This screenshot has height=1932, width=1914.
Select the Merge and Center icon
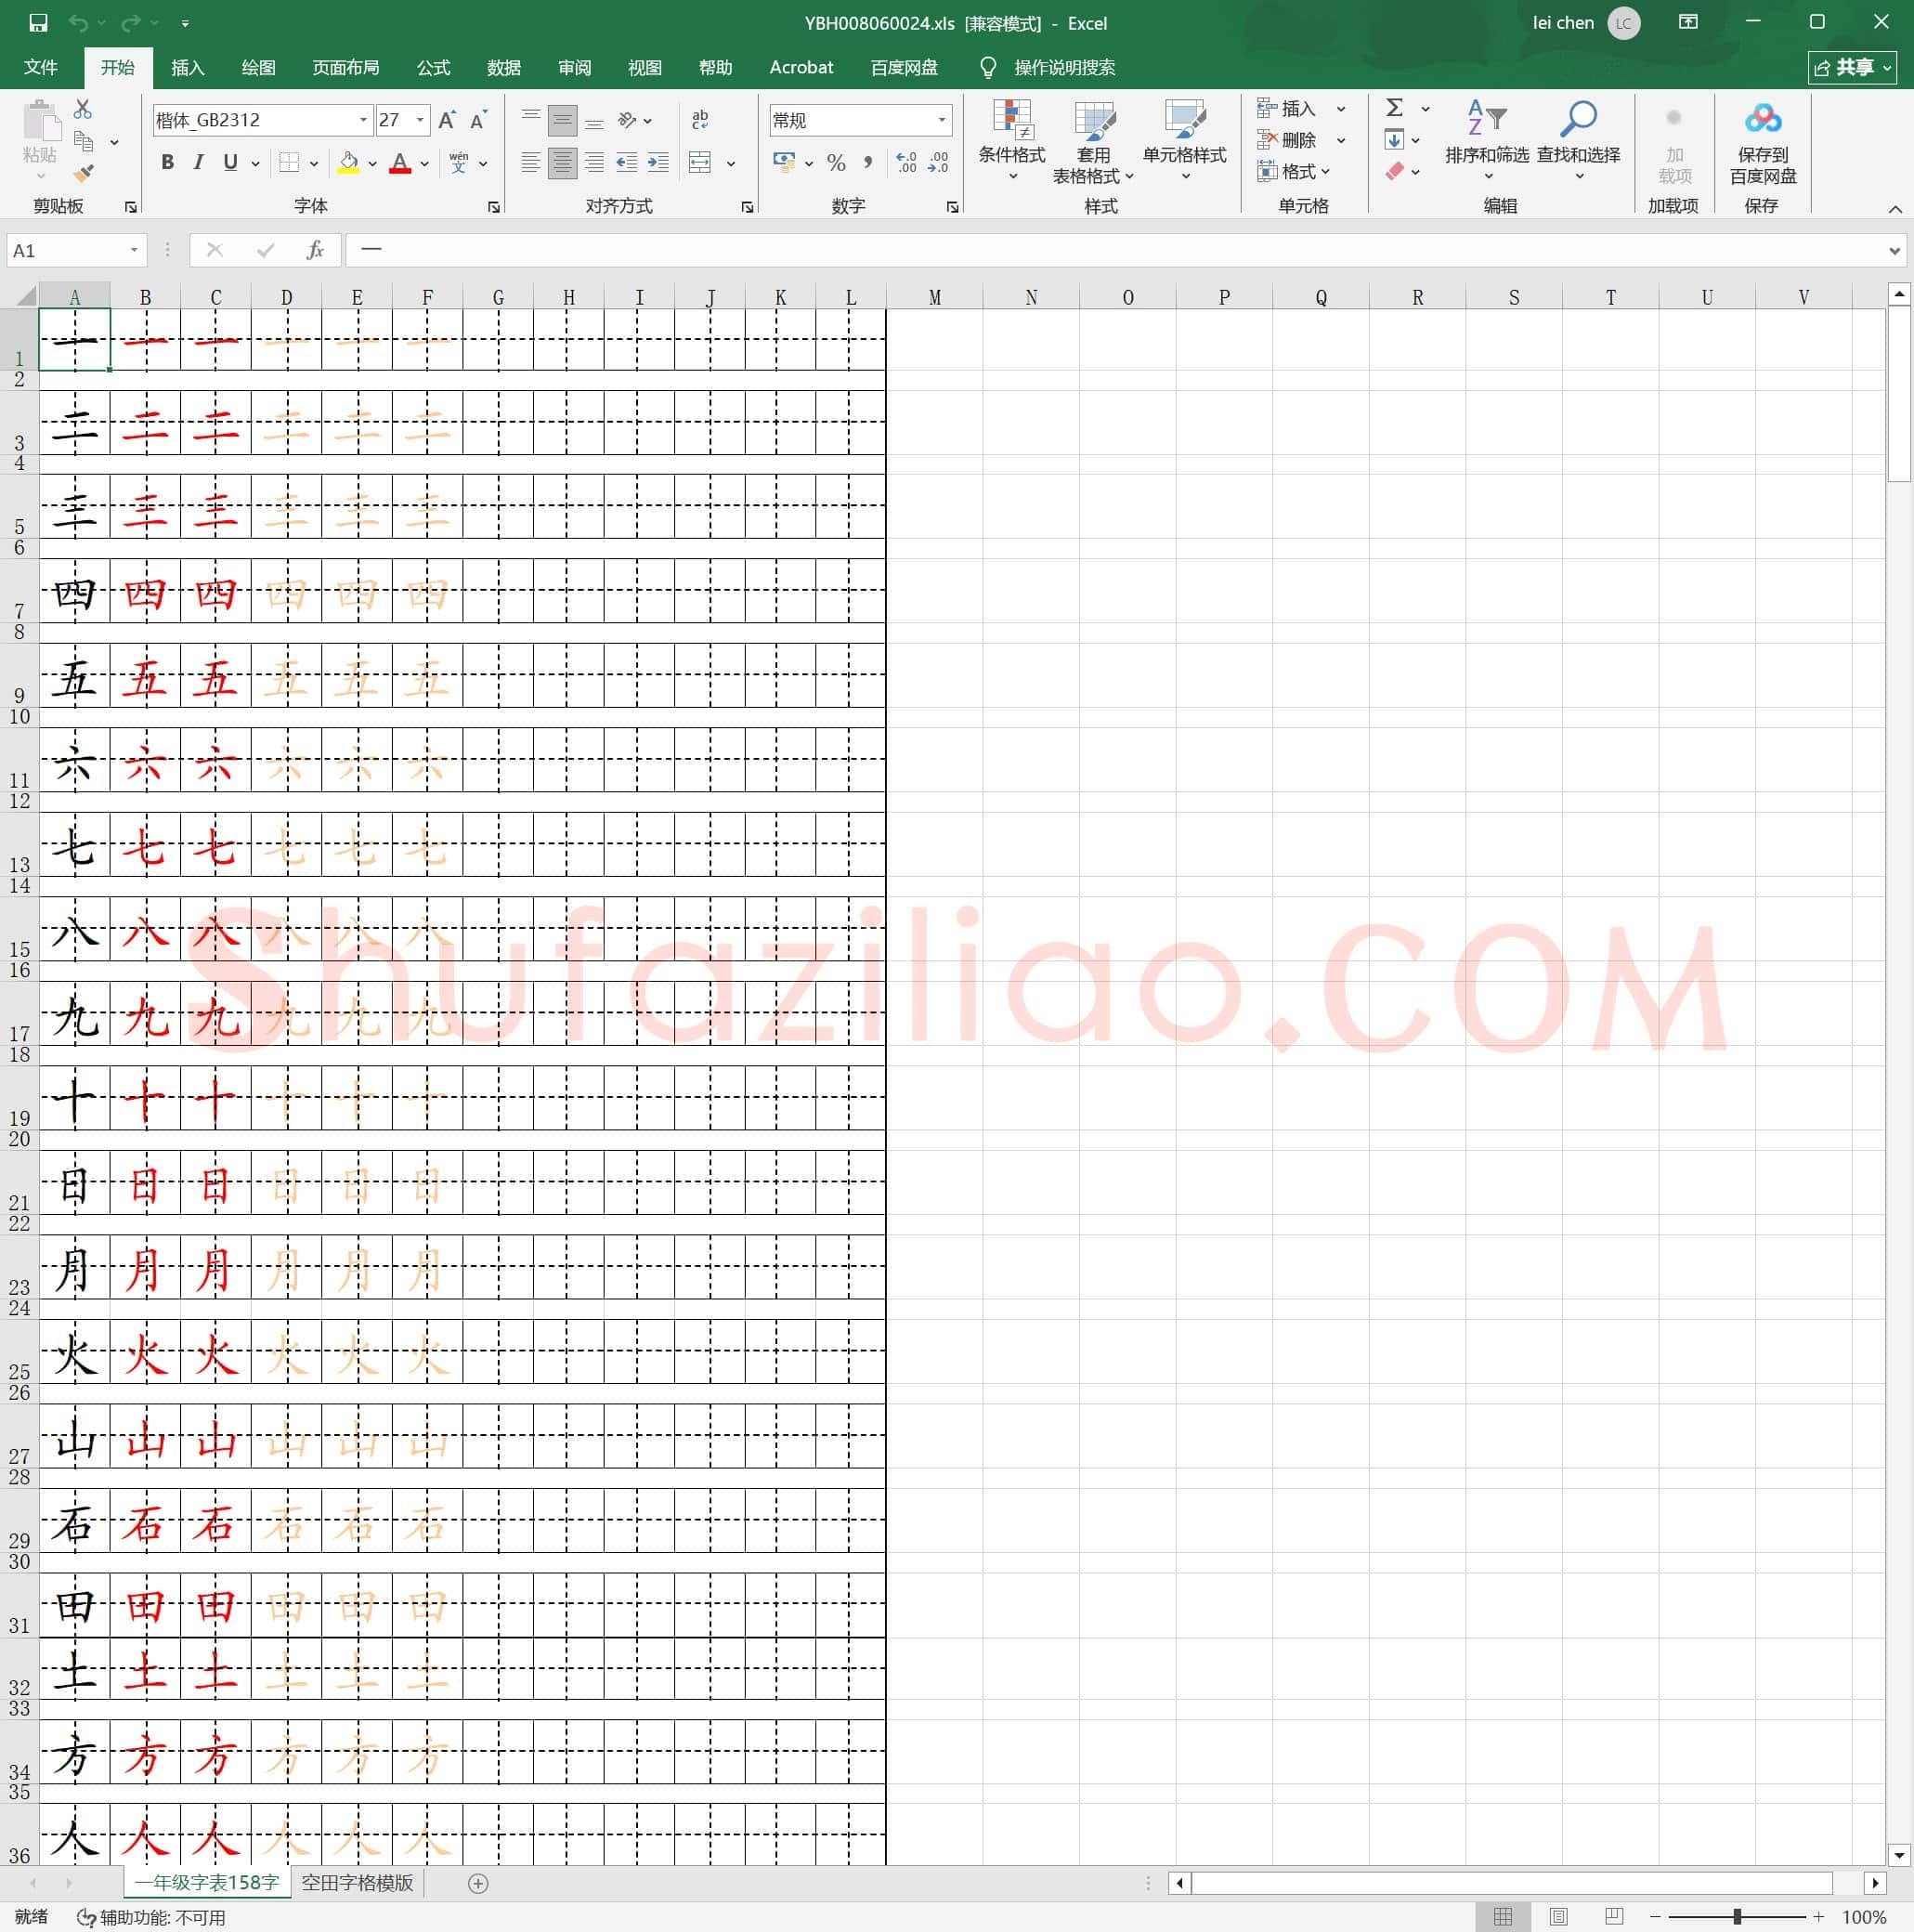pos(700,163)
